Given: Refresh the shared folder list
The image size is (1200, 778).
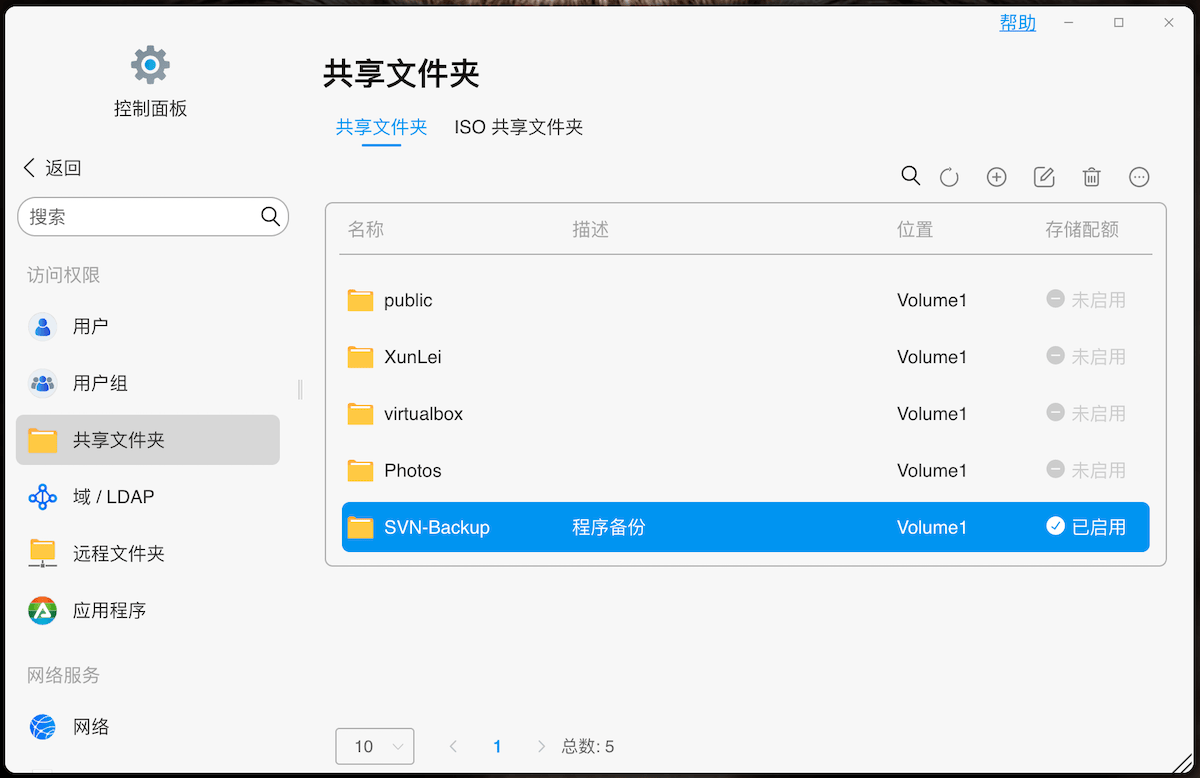Looking at the screenshot, I should (x=948, y=176).
